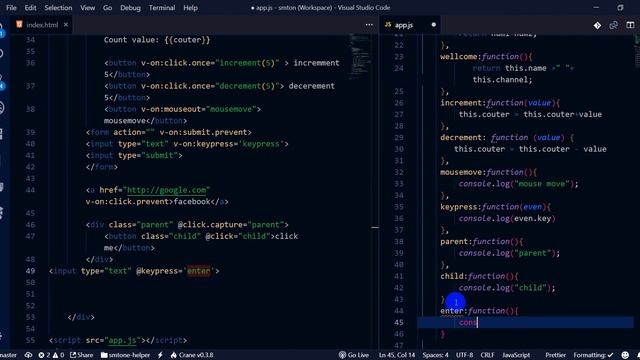Image resolution: width=640 pixels, height=360 pixels.
Task: Show the 0 warnings in status bar
Action: (58, 355)
